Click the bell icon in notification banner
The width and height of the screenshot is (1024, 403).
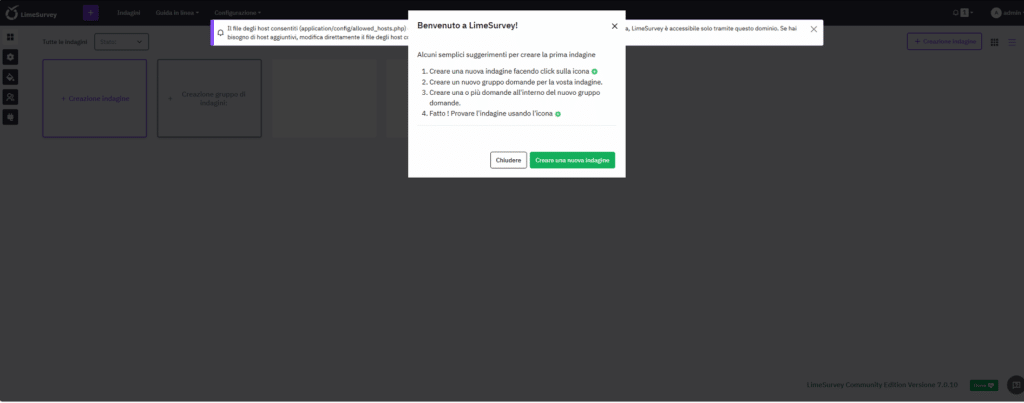point(221,33)
